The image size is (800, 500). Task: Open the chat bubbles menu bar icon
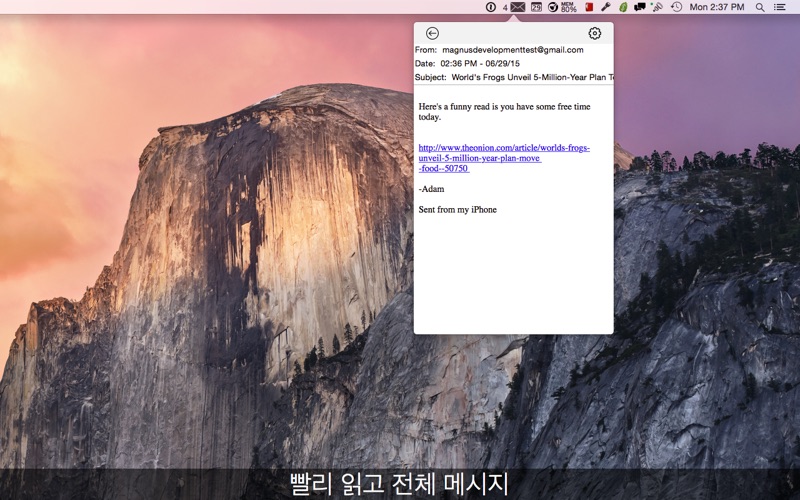coord(639,7)
